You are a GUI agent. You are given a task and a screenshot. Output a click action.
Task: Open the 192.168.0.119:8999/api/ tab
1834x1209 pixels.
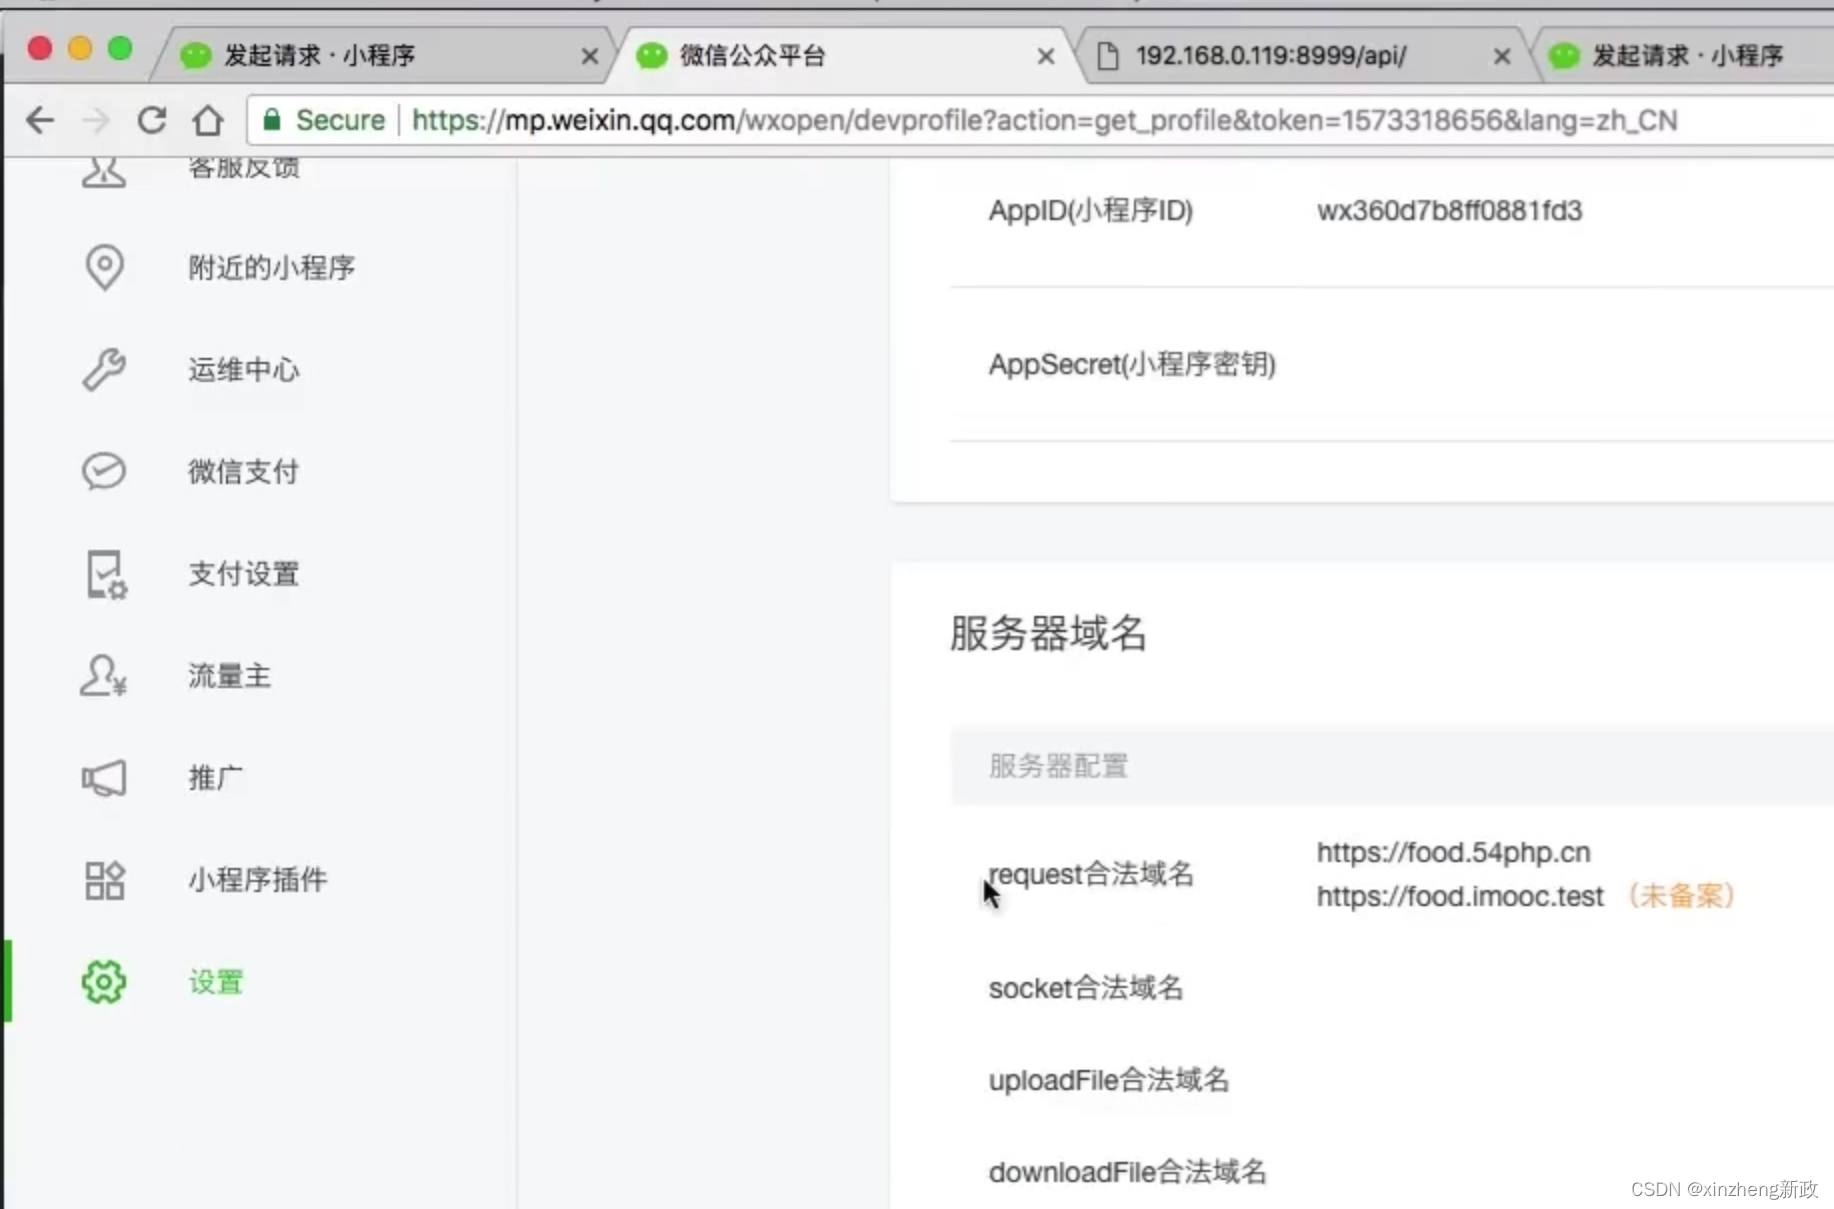[x=1268, y=56]
